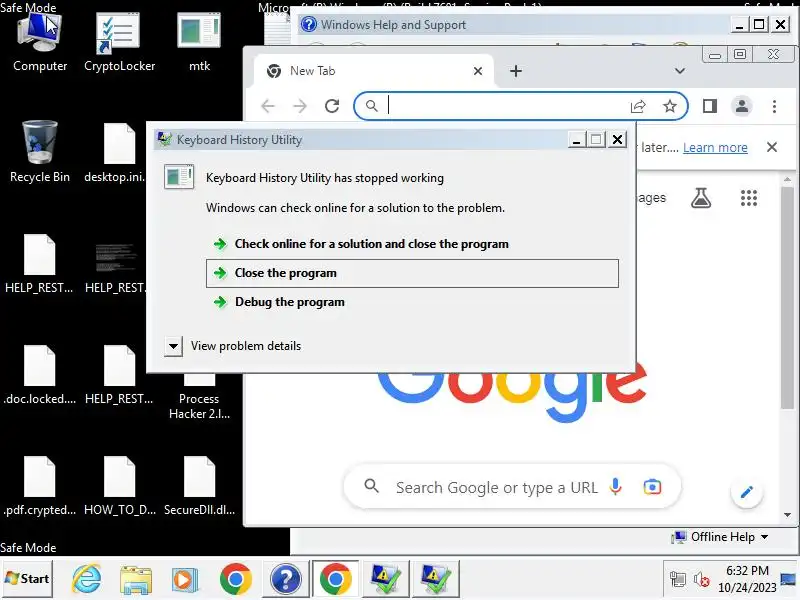Choose Check online for a solution

(412, 244)
